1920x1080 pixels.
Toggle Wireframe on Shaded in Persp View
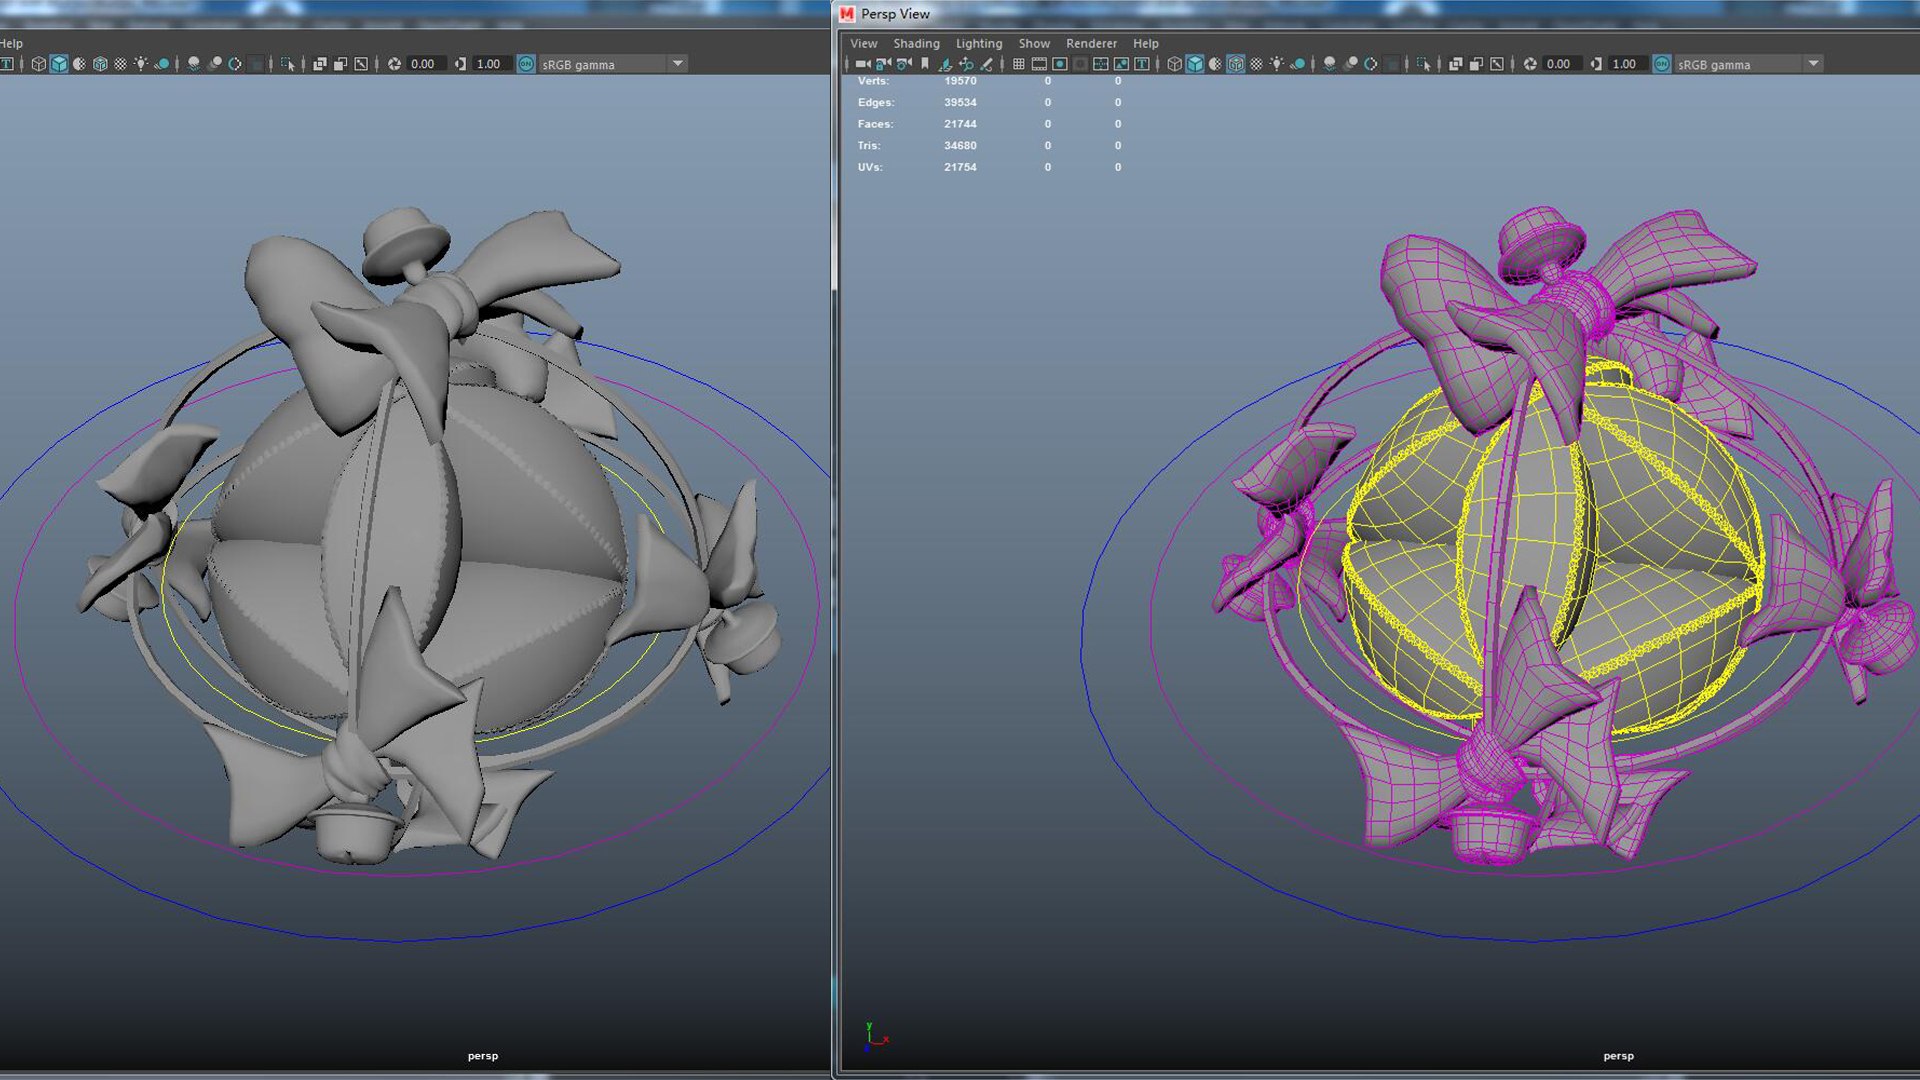pyautogui.click(x=1236, y=64)
